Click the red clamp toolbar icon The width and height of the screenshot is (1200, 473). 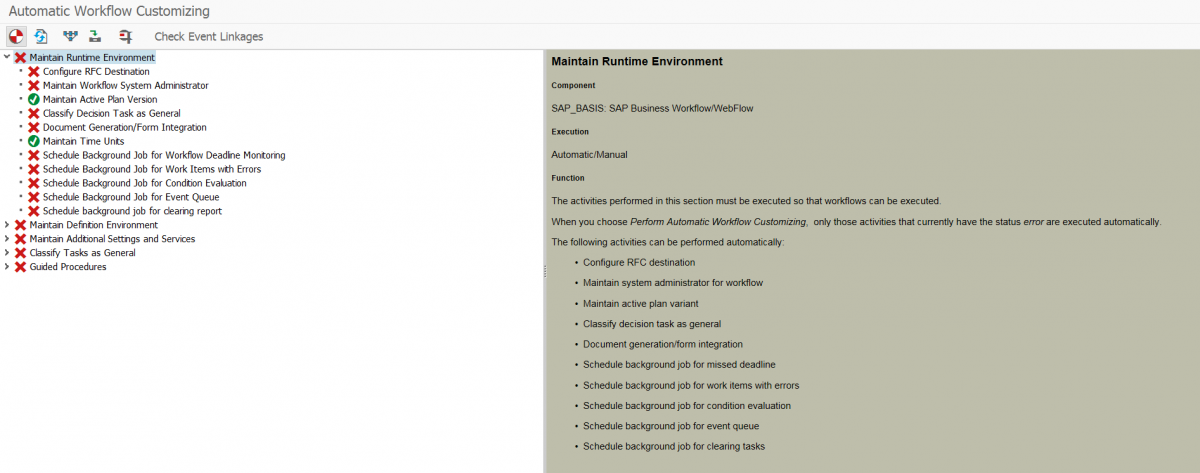click(x=125, y=37)
